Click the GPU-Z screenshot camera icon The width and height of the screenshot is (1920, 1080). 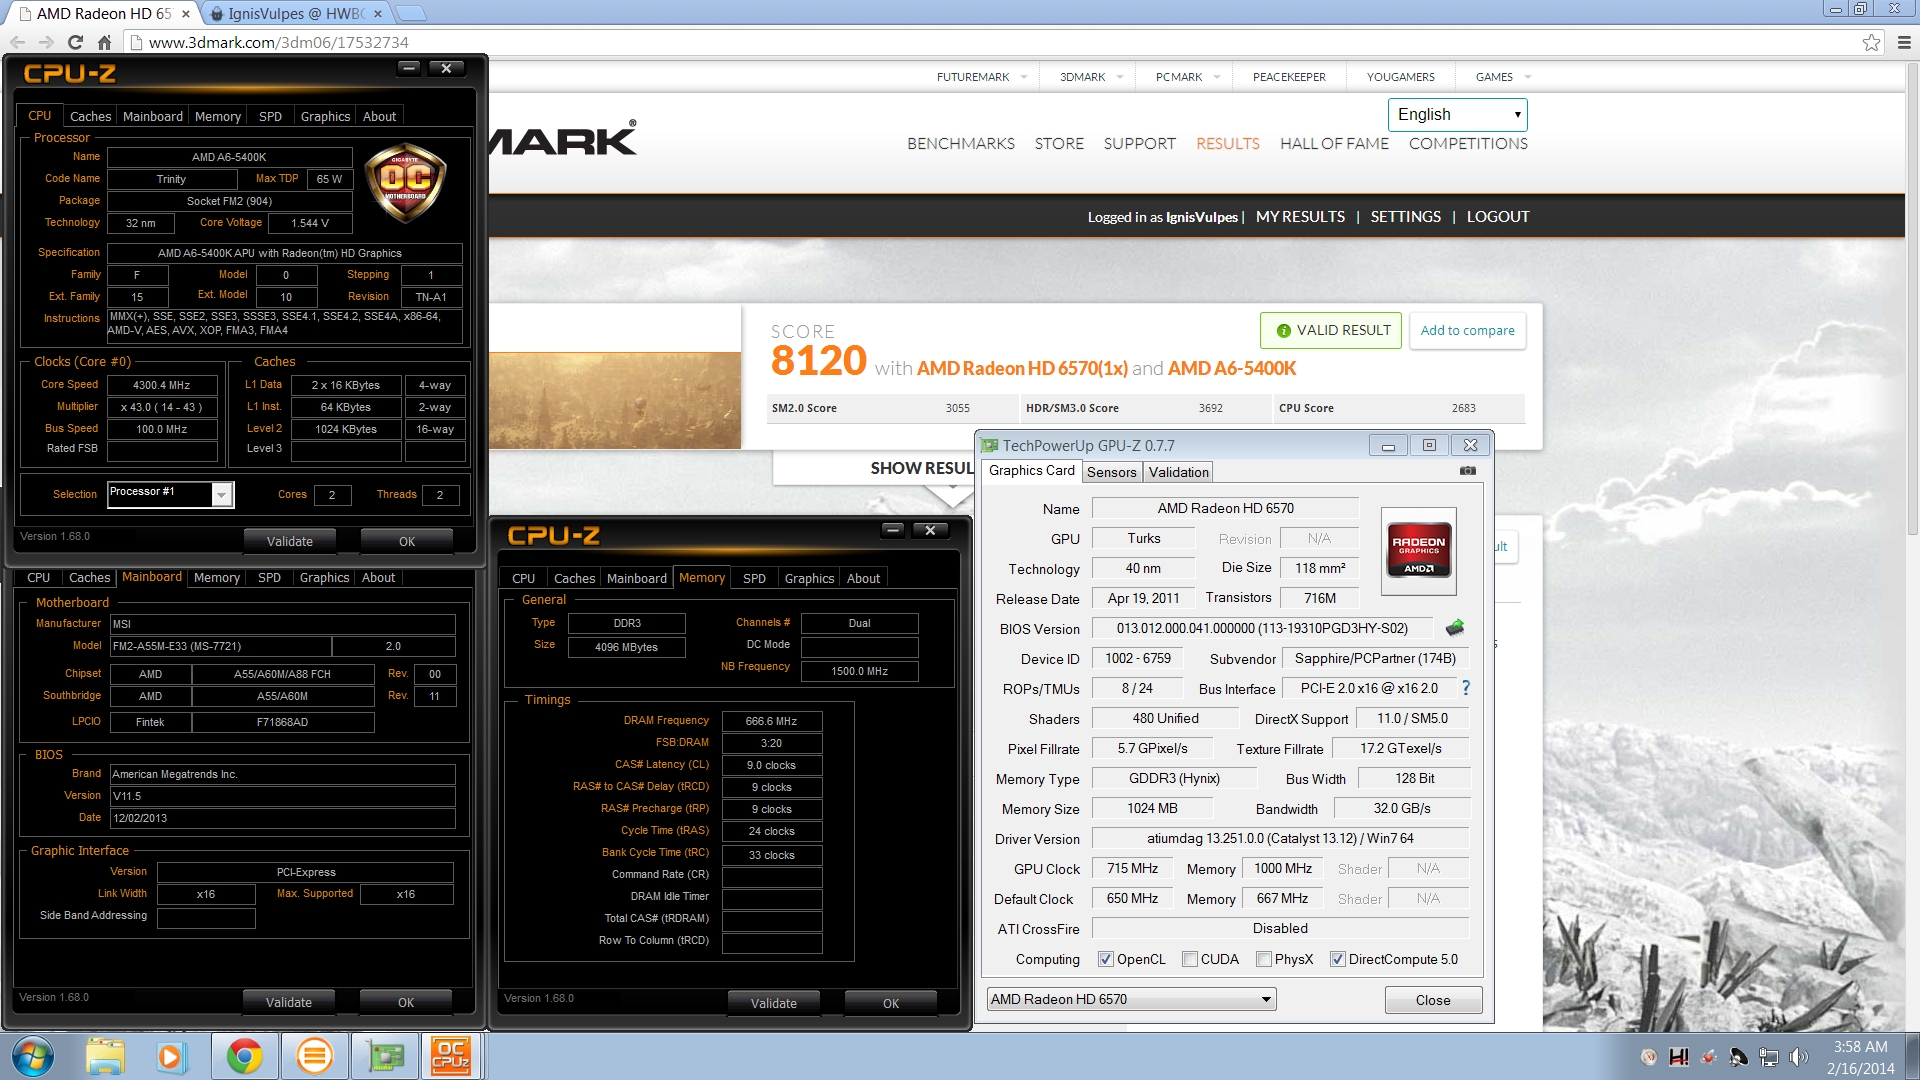[1467, 470]
